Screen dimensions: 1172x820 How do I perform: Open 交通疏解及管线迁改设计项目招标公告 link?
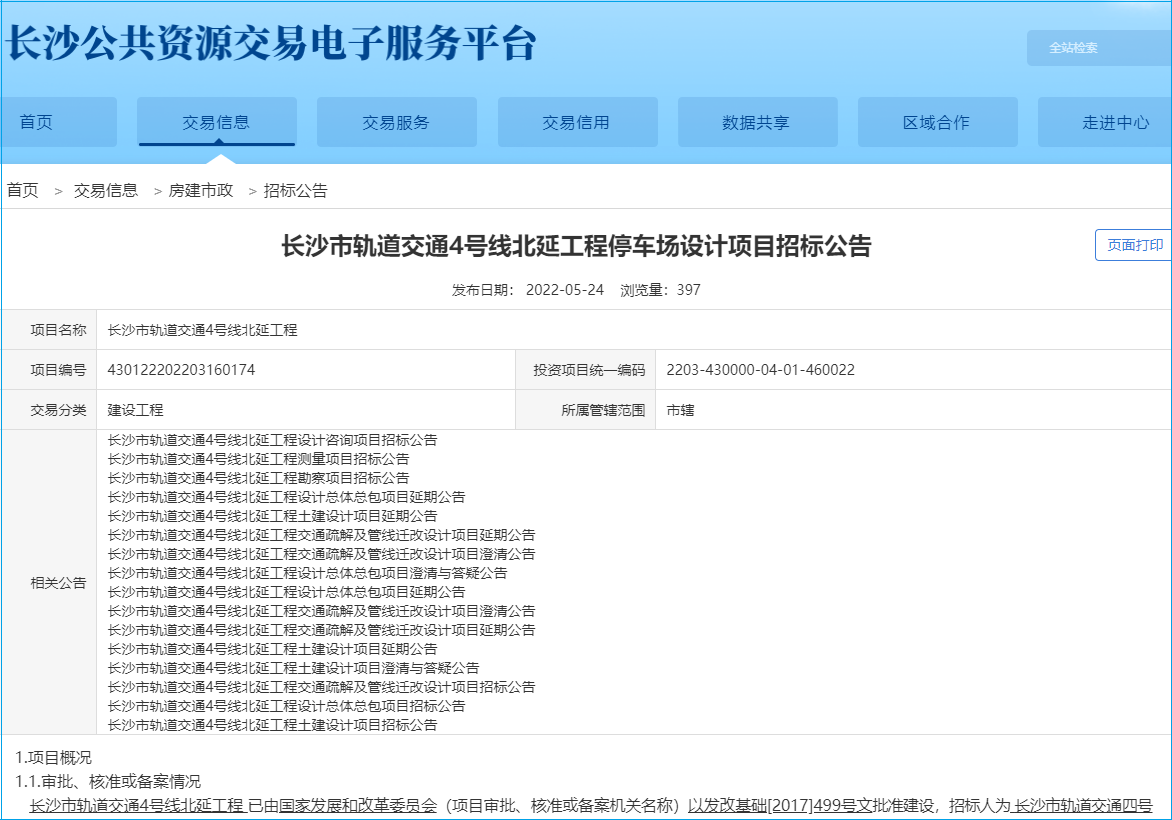pos(321,687)
